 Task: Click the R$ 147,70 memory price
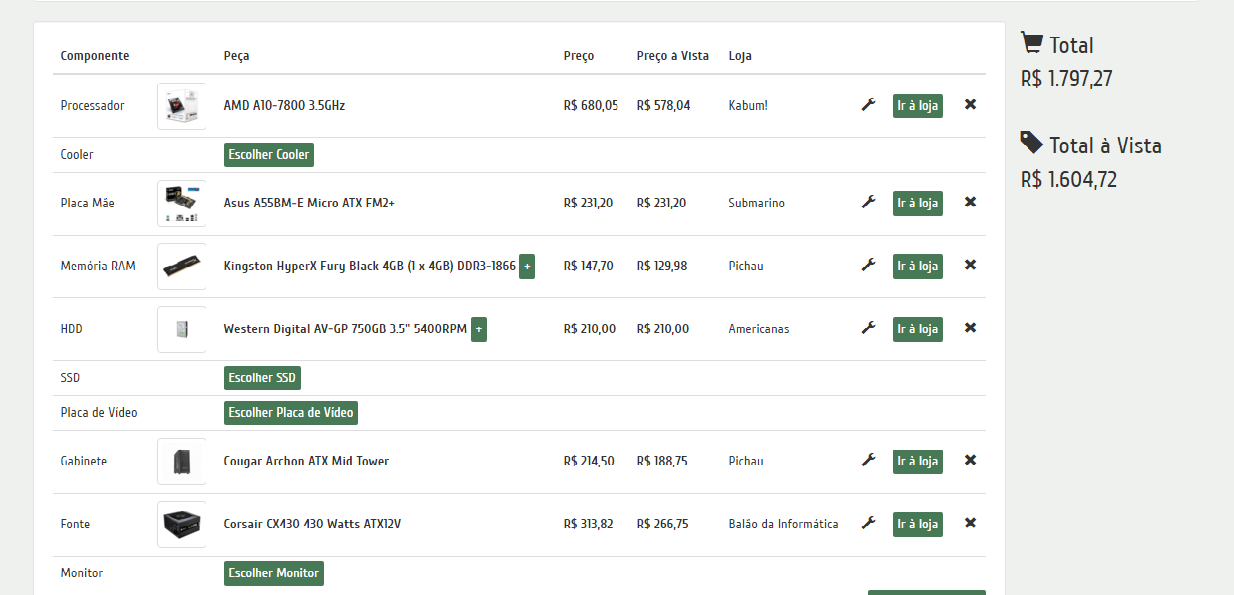[589, 266]
